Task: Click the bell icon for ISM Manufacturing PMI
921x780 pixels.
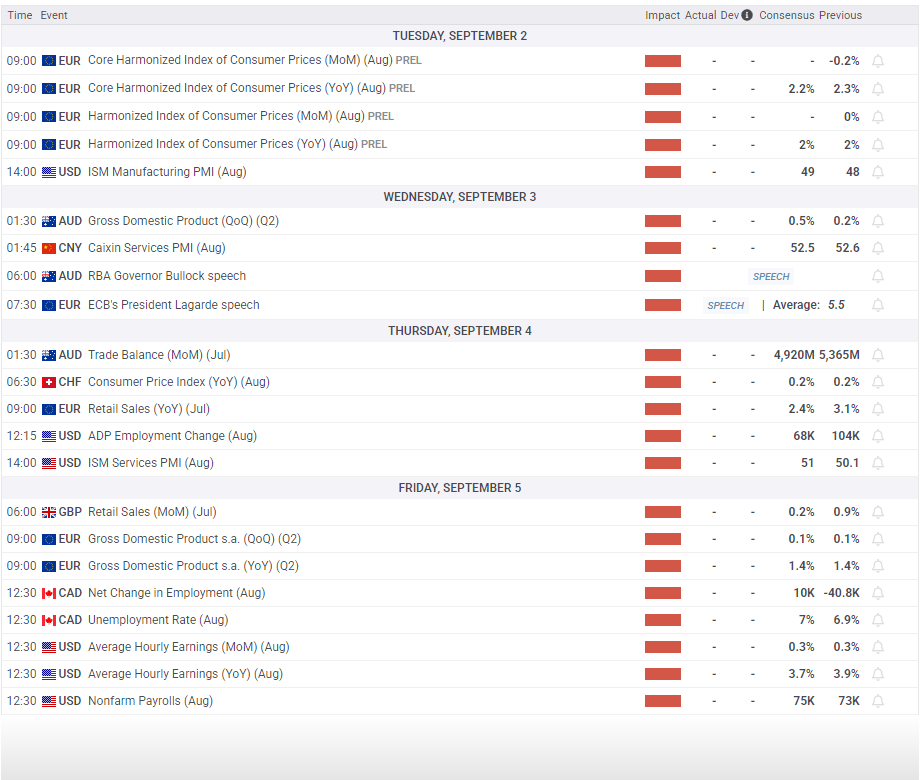Action: (x=878, y=172)
